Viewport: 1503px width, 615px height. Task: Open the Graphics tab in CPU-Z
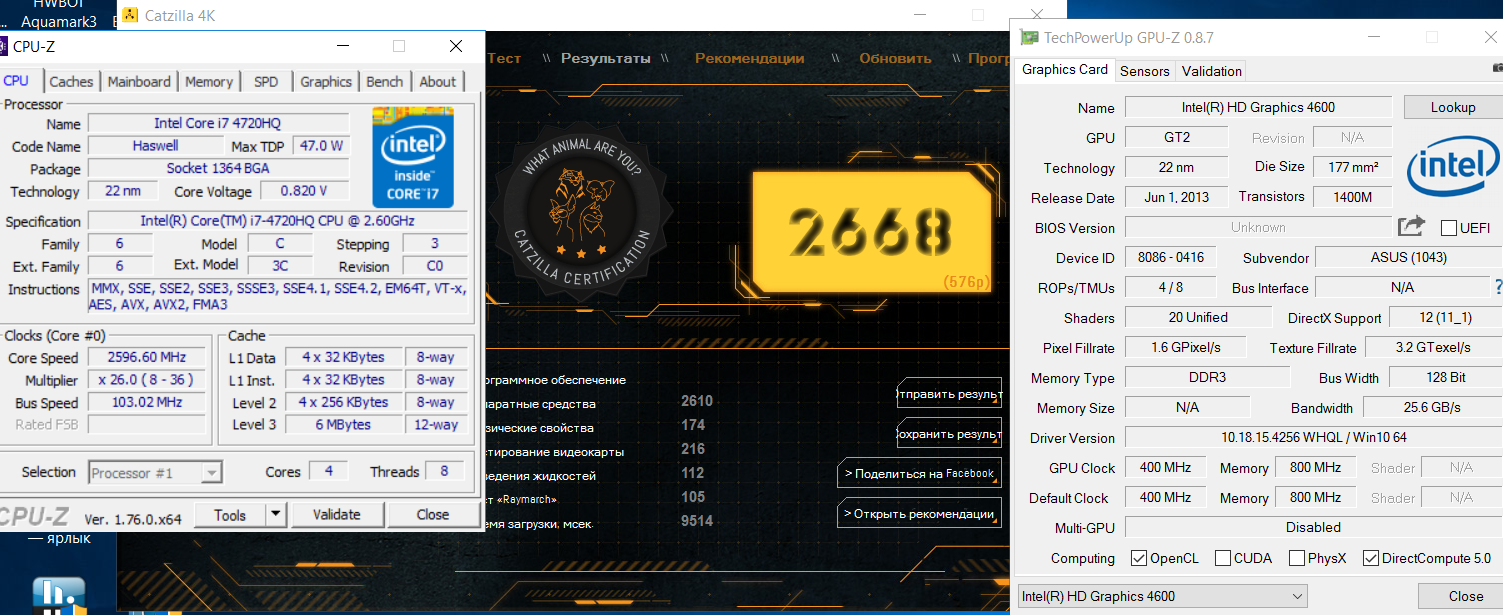326,82
